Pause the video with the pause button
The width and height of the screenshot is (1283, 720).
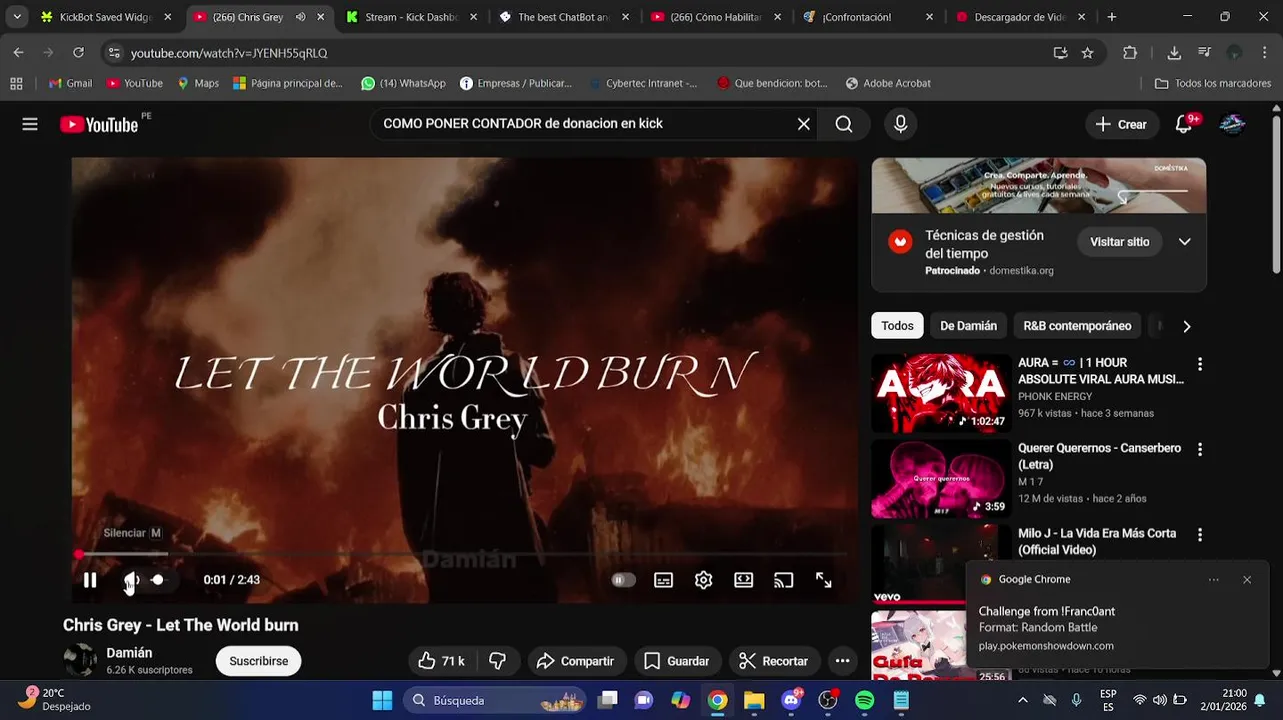[x=90, y=580]
